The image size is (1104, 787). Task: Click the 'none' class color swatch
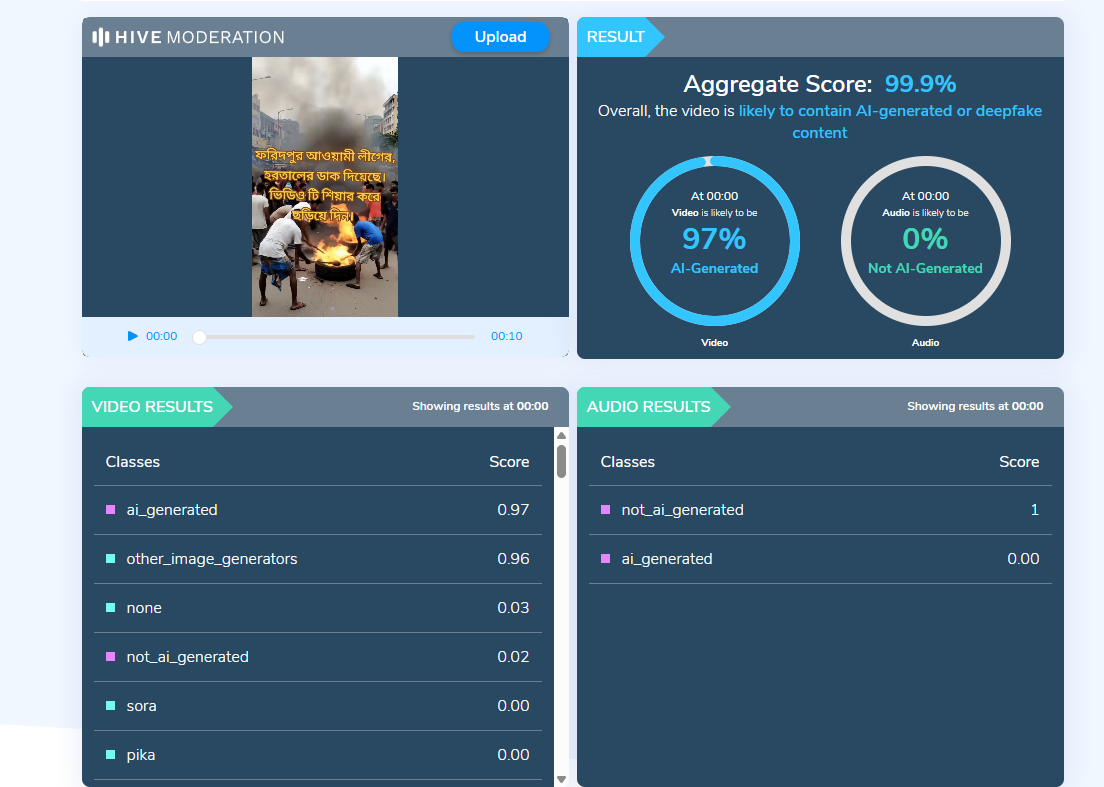111,607
